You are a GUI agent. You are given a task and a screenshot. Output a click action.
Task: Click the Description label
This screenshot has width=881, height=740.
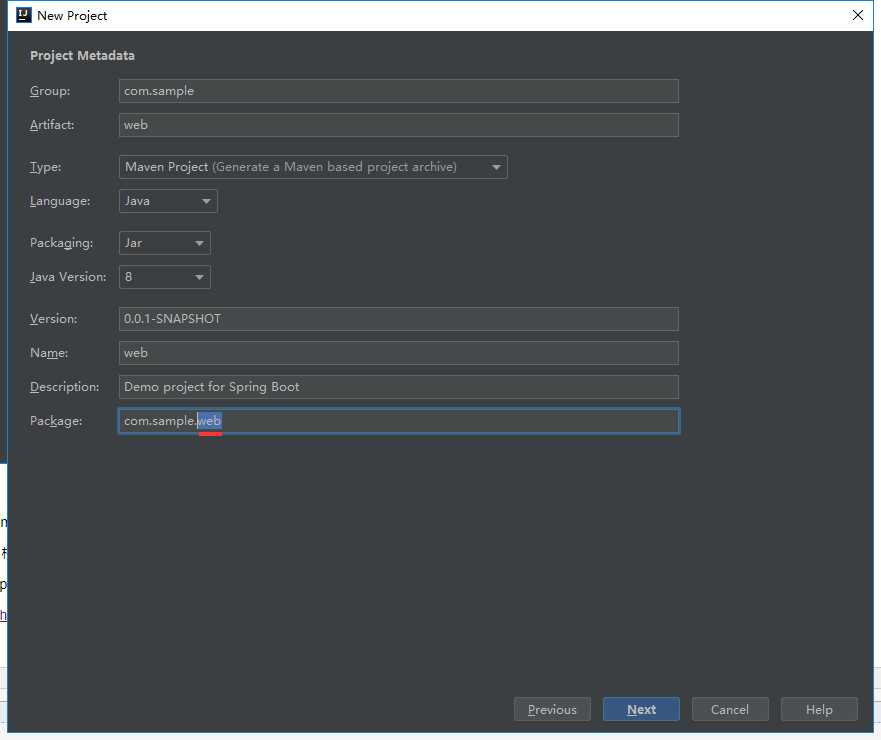65,387
